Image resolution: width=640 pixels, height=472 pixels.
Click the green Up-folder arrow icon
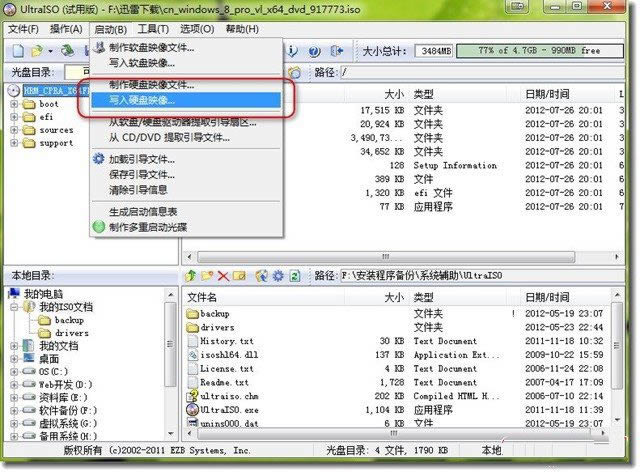click(x=191, y=276)
